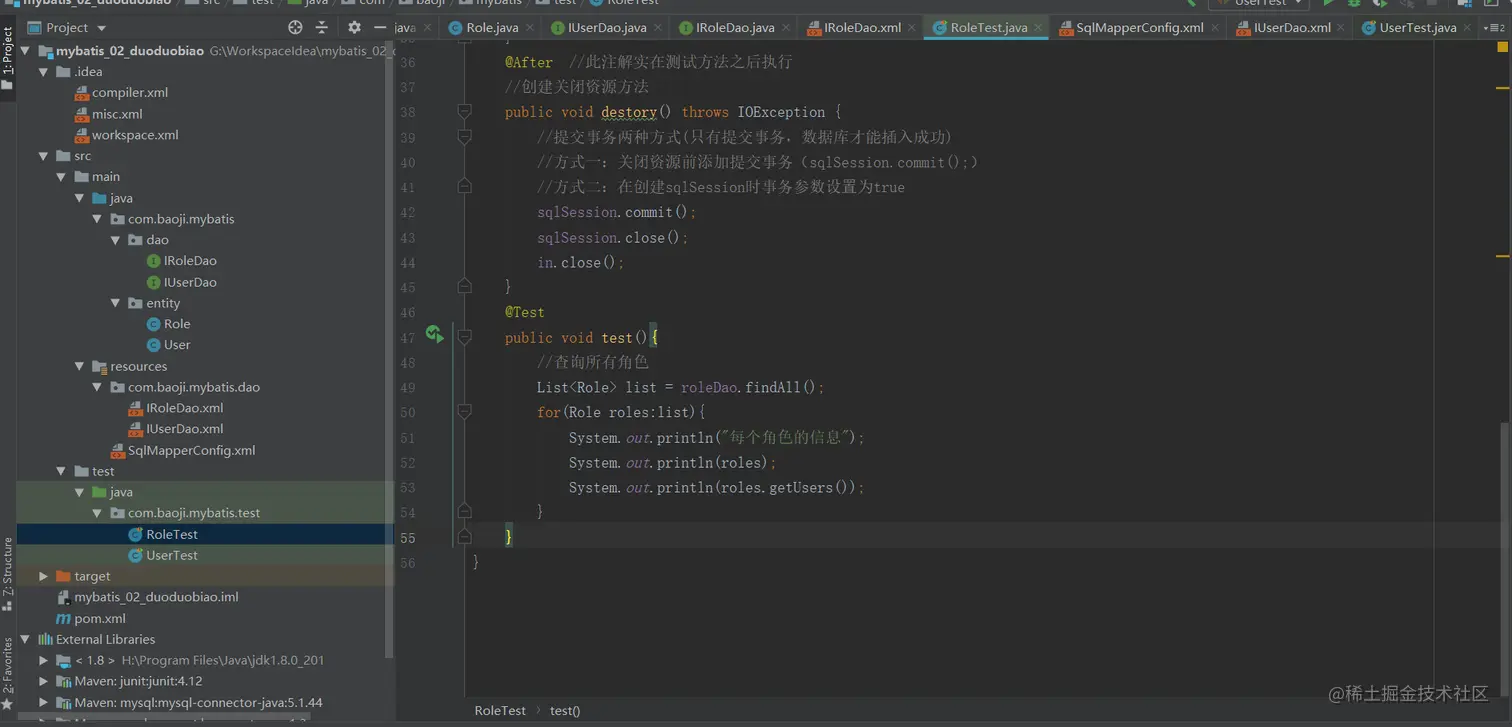Click the error stripe marker near line 37
Image resolution: width=1512 pixels, height=727 pixels.
1503,89
